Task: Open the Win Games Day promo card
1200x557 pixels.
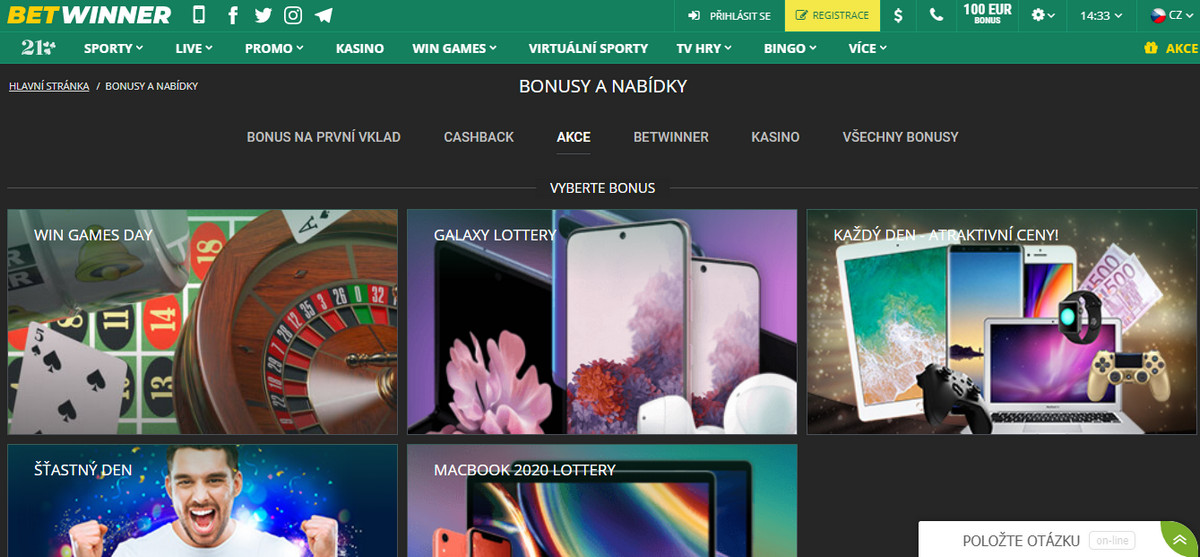Action: tap(202, 321)
